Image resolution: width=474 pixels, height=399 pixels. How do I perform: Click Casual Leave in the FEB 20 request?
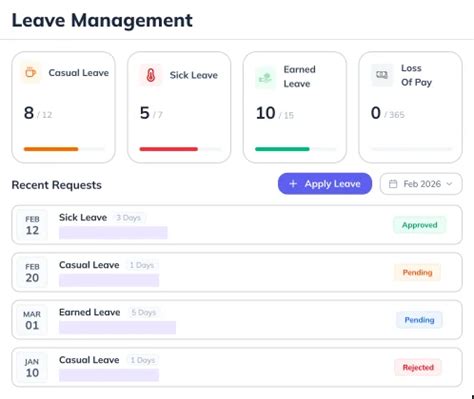[x=89, y=265]
